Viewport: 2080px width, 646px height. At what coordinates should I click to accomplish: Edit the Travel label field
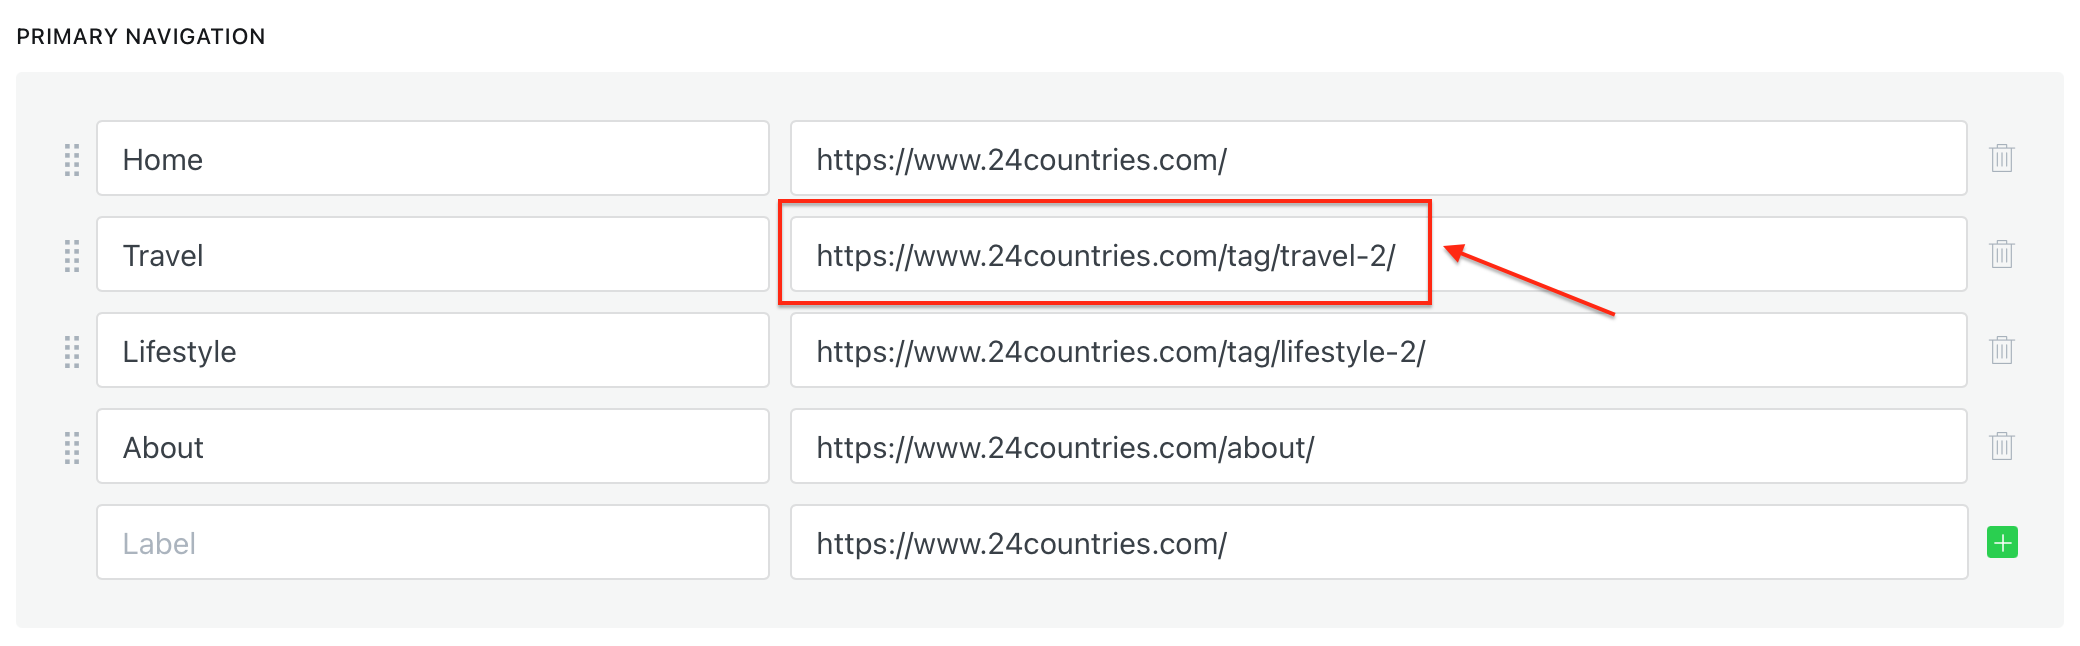(432, 255)
